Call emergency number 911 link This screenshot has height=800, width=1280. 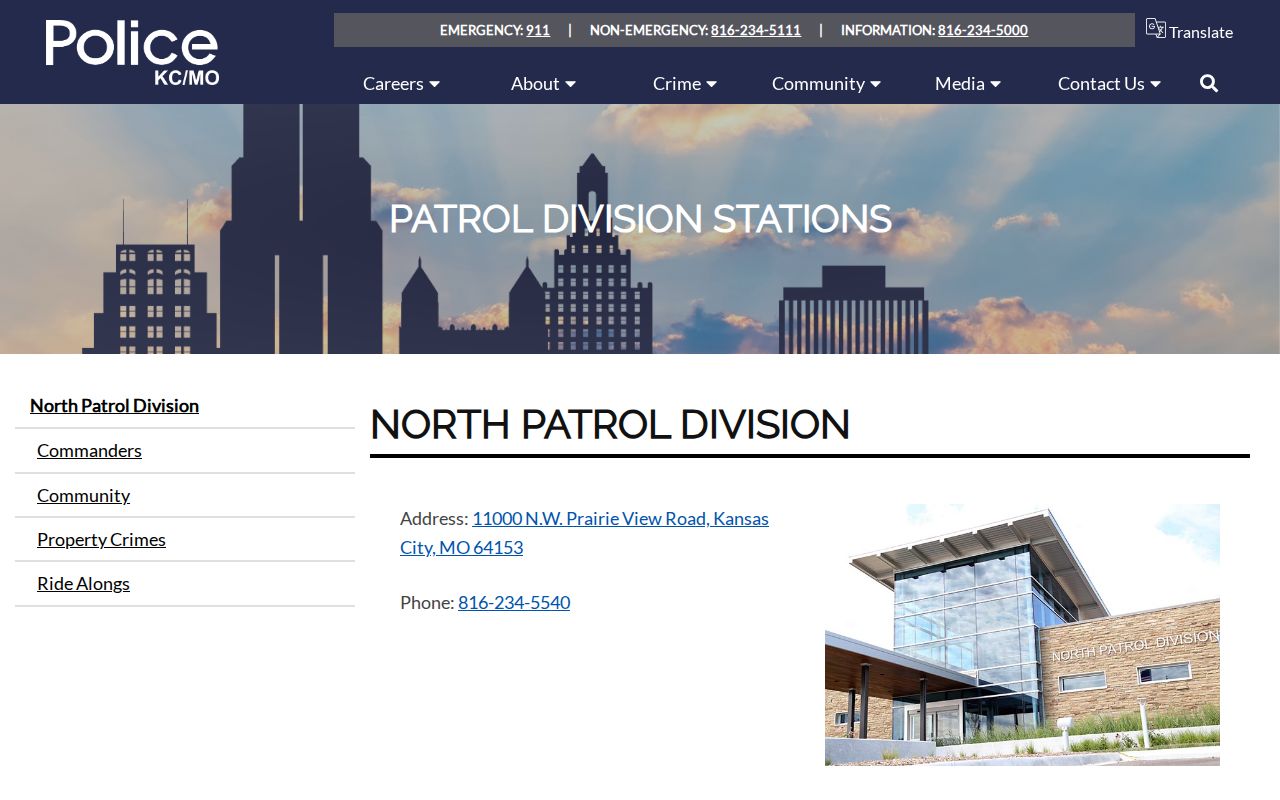(x=538, y=30)
